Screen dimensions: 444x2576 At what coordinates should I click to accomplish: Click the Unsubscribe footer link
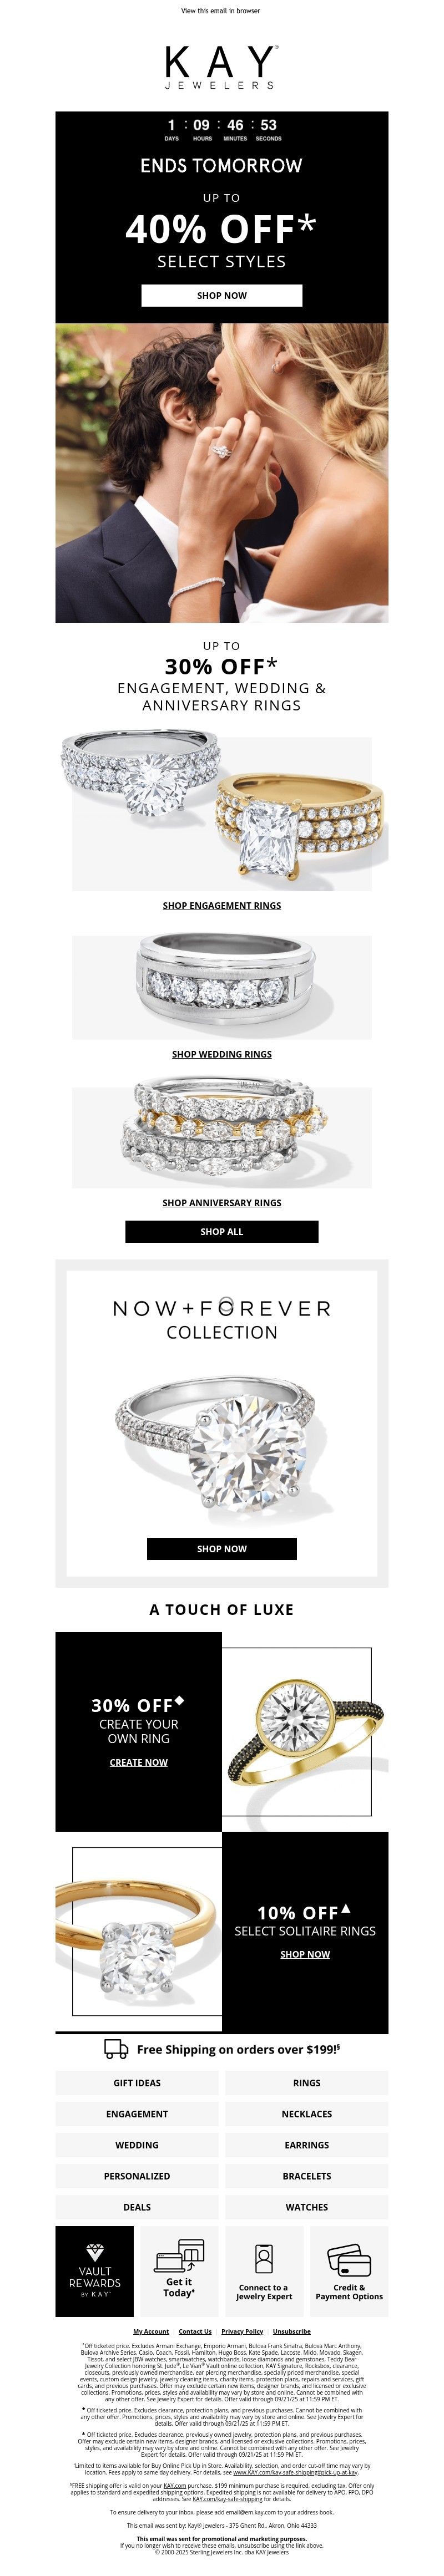click(292, 2331)
